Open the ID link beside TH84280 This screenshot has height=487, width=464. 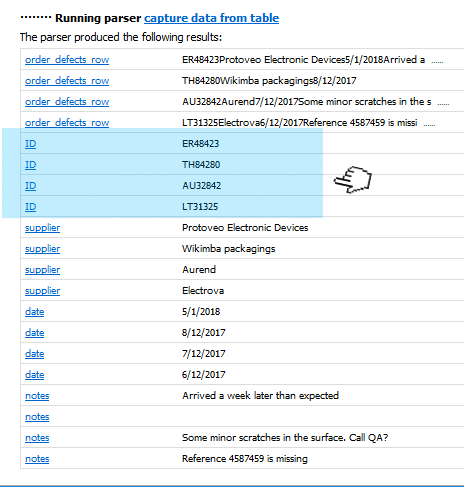(x=30, y=165)
